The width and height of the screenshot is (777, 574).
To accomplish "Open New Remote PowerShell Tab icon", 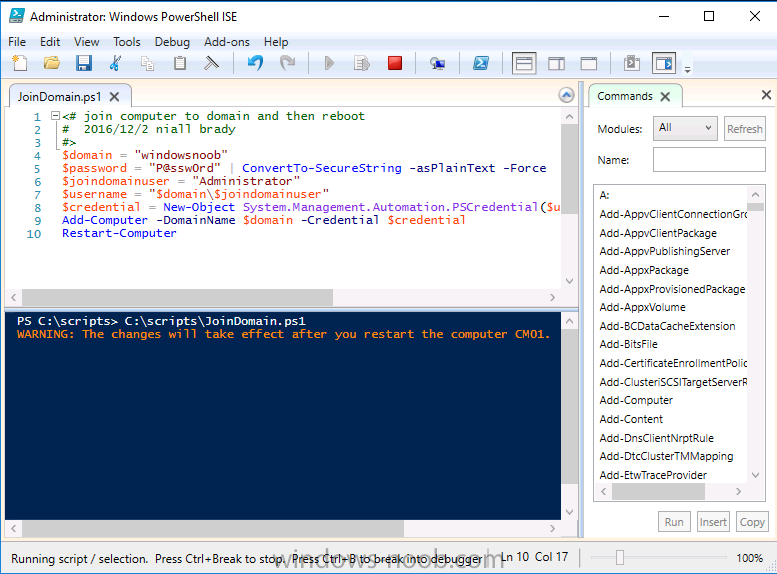I will pos(437,63).
